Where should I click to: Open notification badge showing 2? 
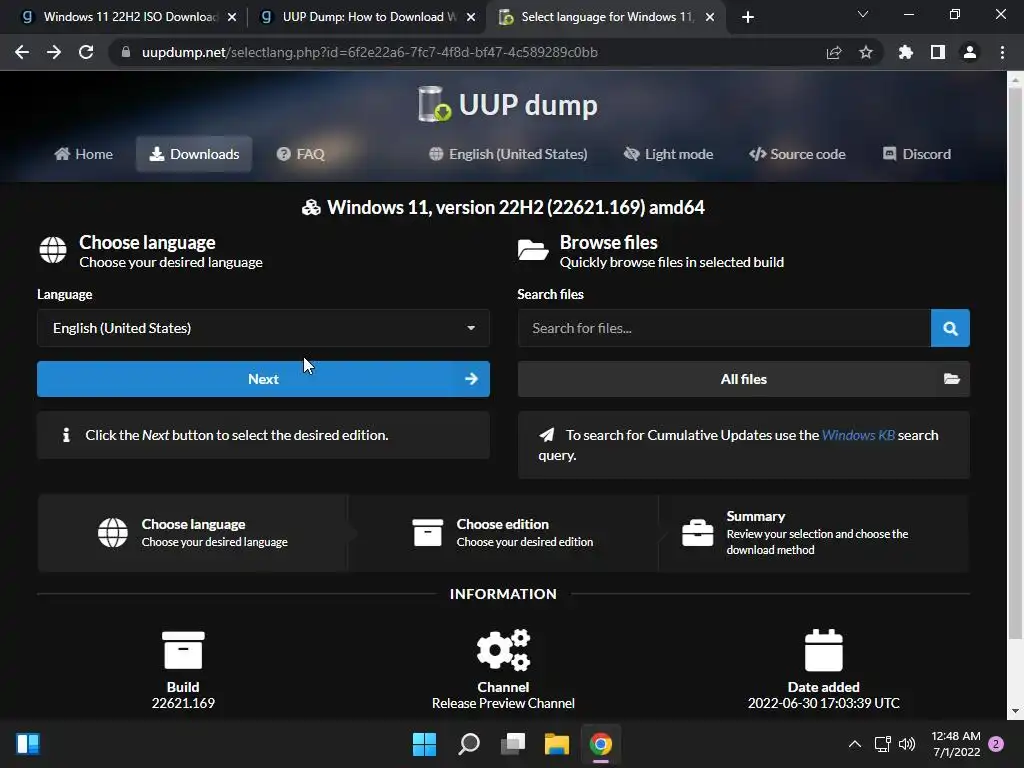point(996,744)
